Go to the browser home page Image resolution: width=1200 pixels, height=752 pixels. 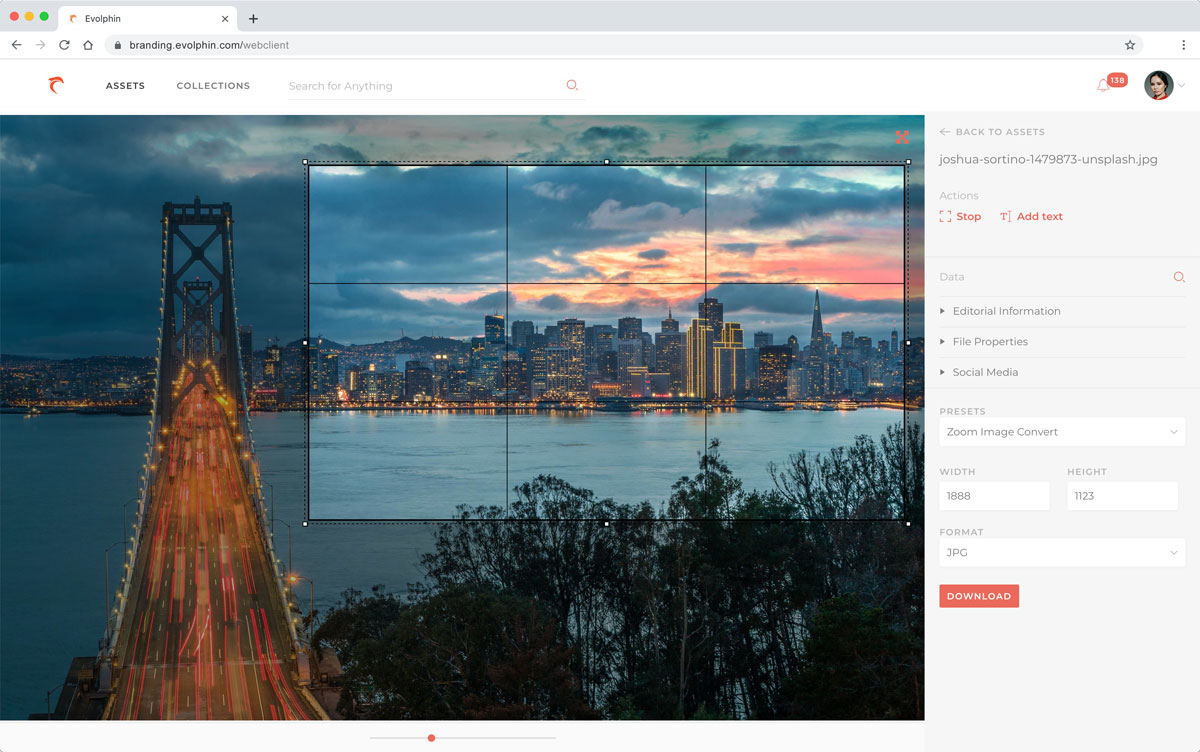88,45
